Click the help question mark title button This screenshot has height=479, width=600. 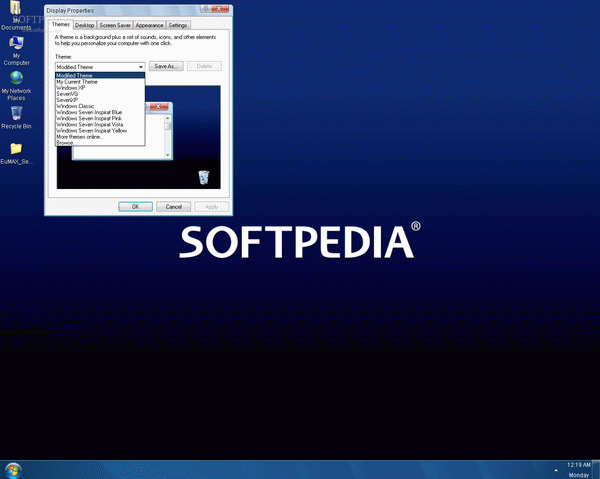click(205, 8)
